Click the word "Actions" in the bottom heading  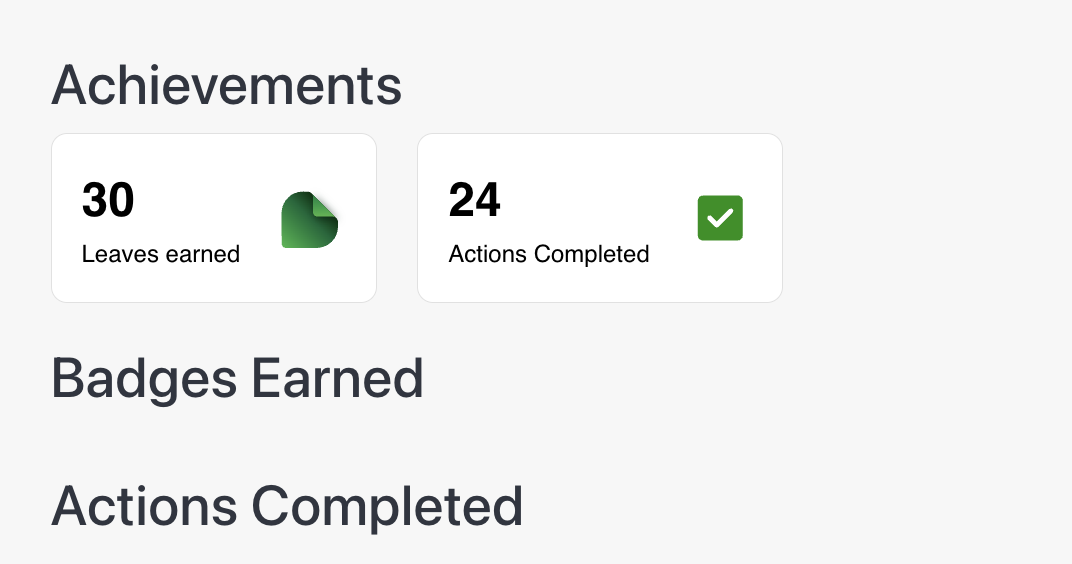point(144,506)
